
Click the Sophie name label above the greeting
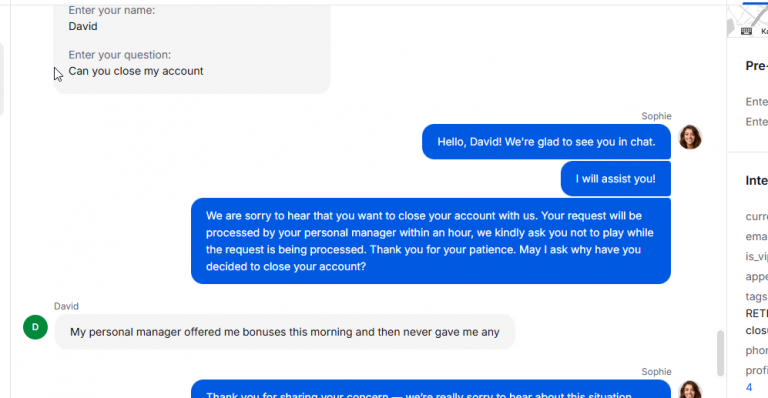[x=656, y=116]
